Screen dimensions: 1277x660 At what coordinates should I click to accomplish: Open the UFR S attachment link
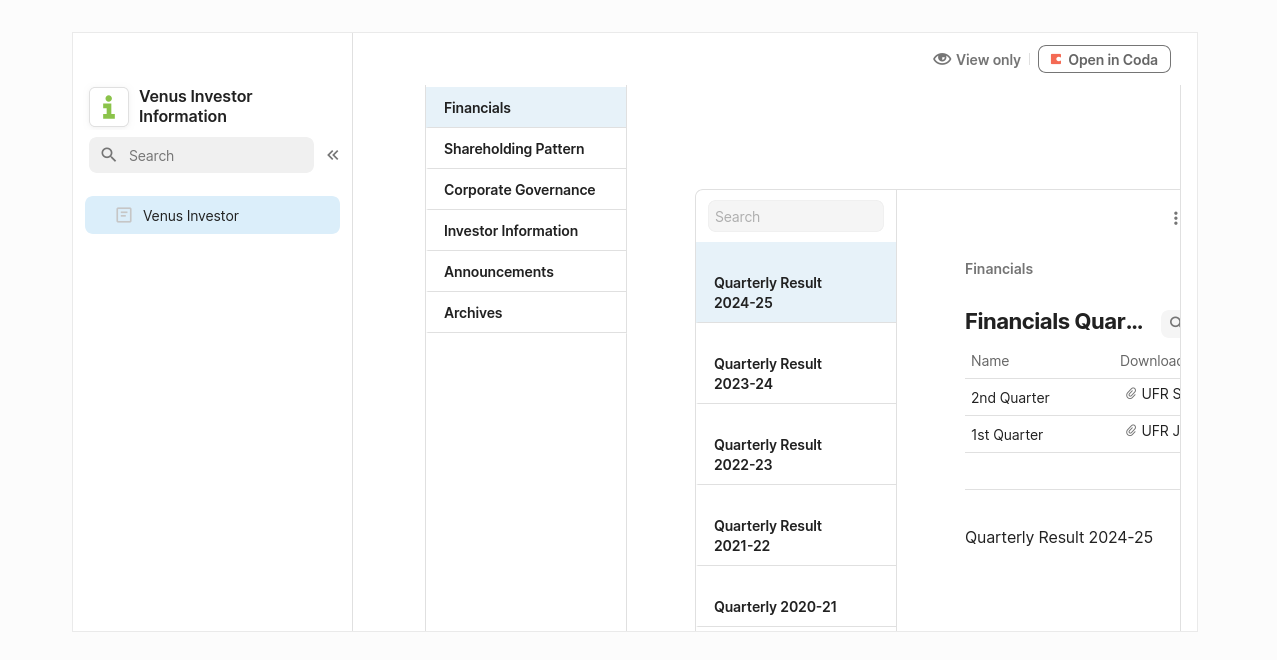tap(1160, 394)
